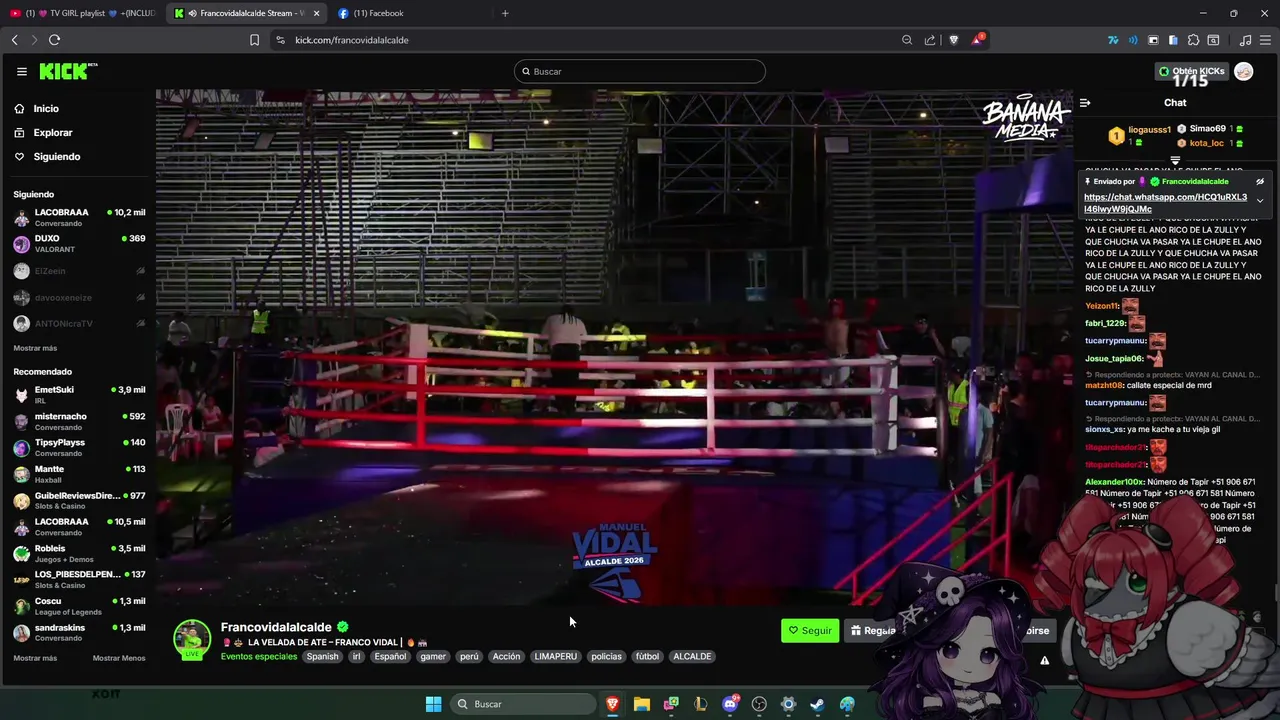Select the Spanish tag
Image resolution: width=1280 pixels, height=720 pixels.
pos(322,657)
